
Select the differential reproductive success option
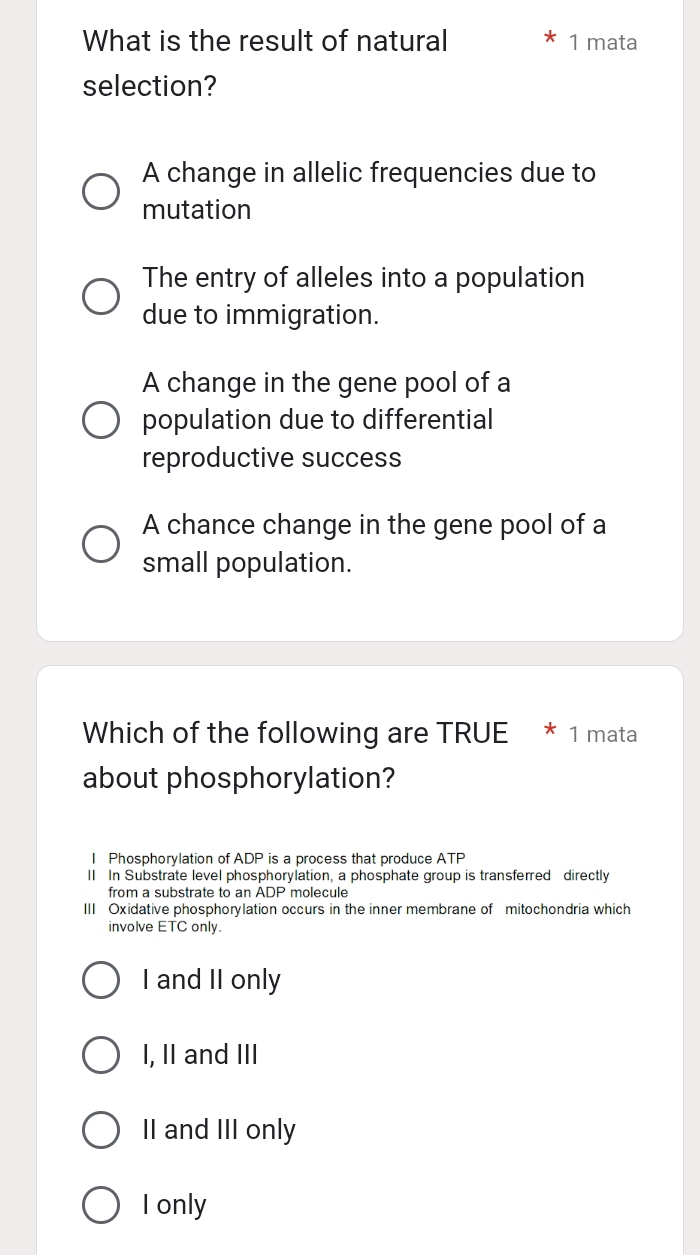coord(100,420)
